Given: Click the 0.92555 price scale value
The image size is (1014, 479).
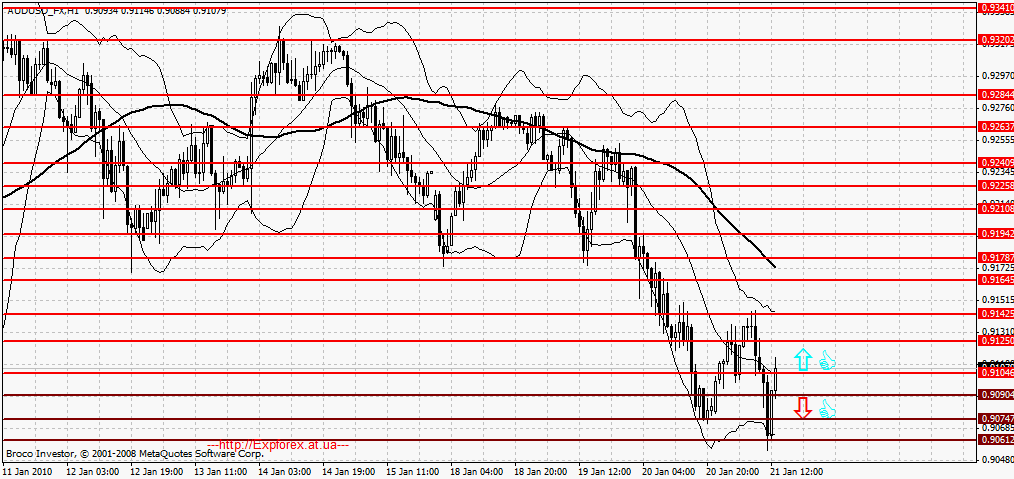Looking at the screenshot, I should point(997,139).
